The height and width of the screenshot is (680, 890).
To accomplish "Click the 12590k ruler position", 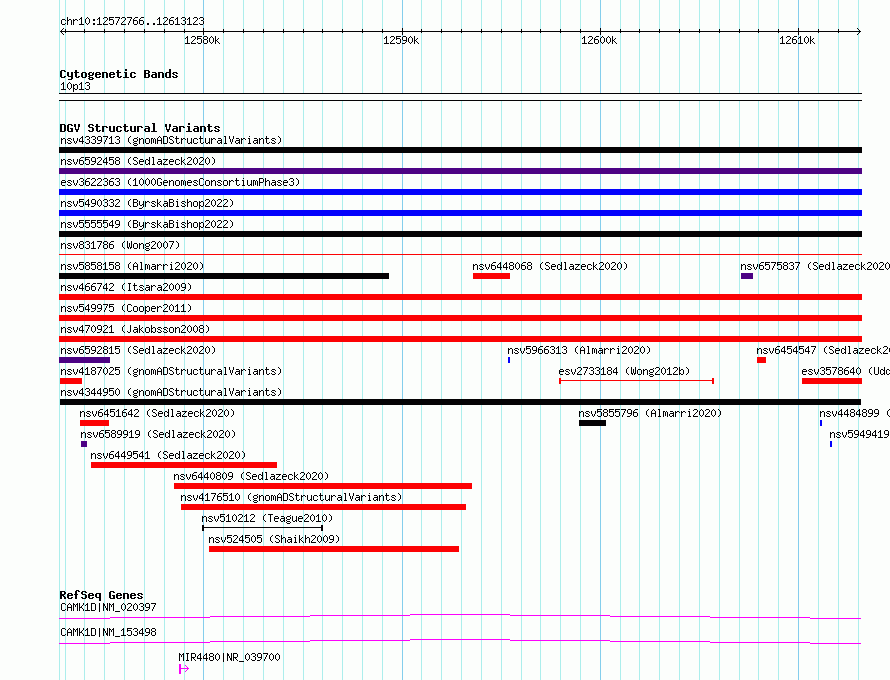I will pos(401,40).
